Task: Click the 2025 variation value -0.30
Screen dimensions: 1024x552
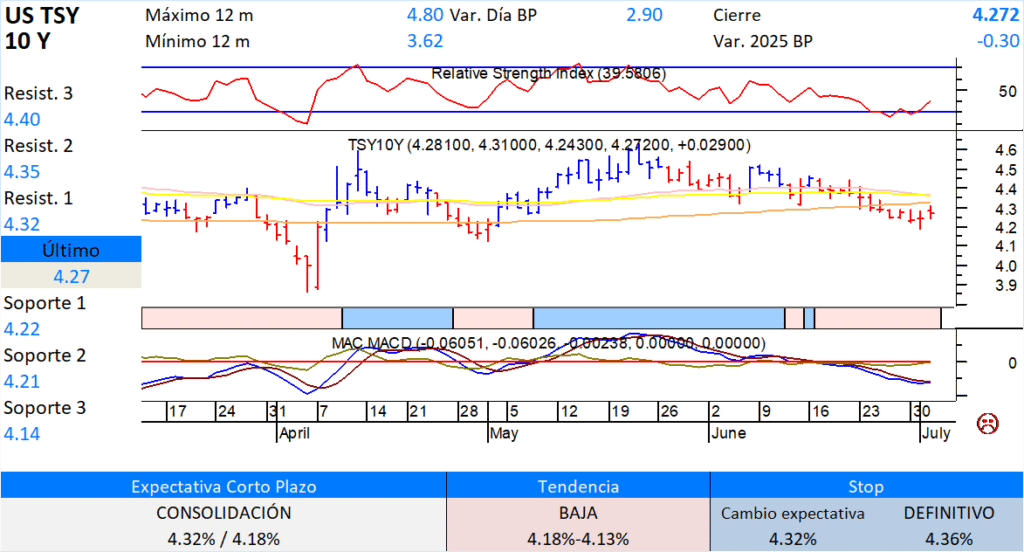Action: tap(998, 41)
